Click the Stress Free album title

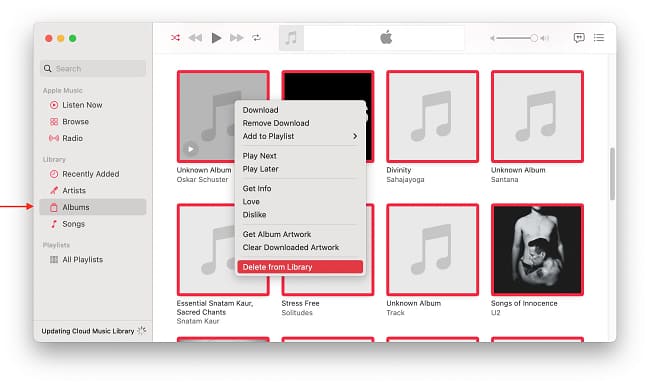(x=301, y=303)
